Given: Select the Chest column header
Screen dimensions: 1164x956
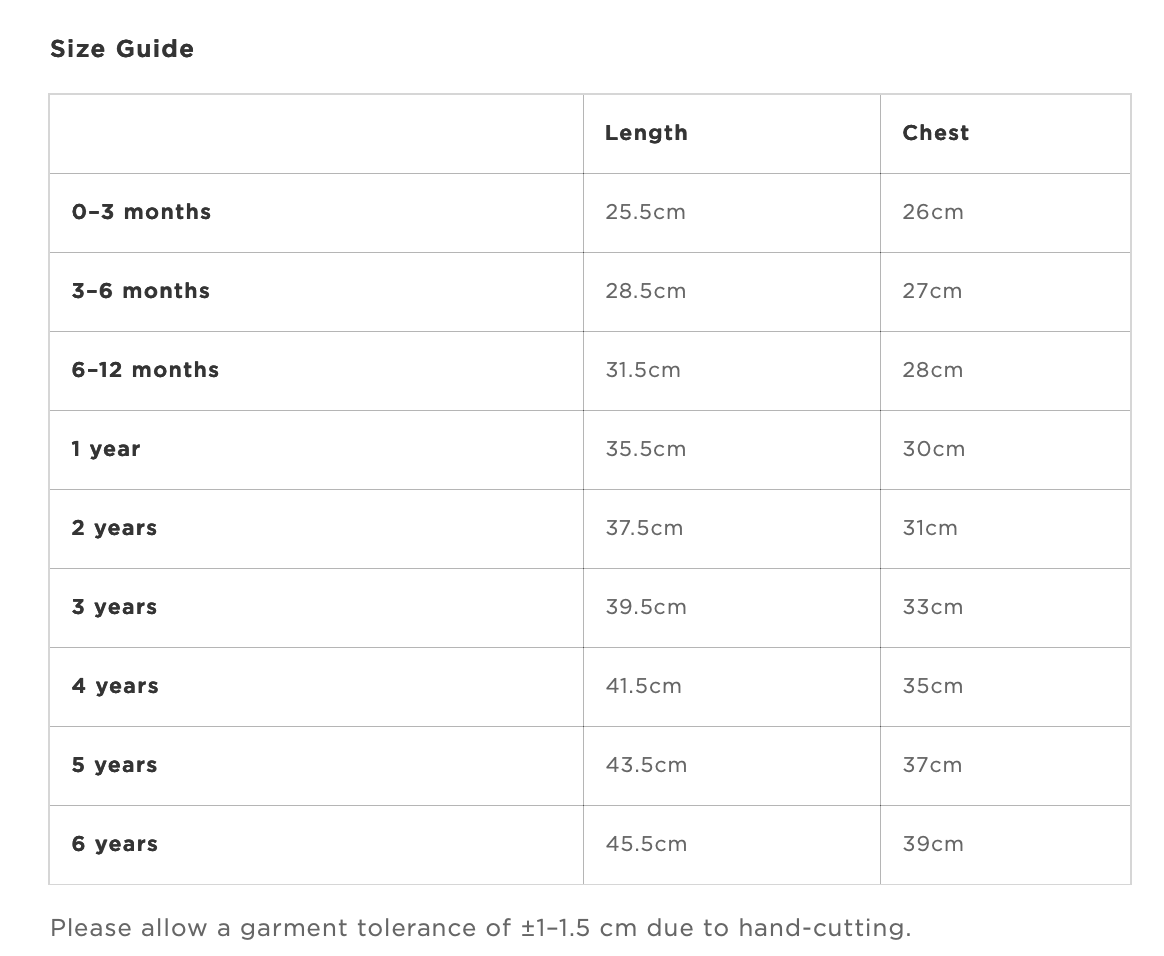Looking at the screenshot, I should (935, 133).
